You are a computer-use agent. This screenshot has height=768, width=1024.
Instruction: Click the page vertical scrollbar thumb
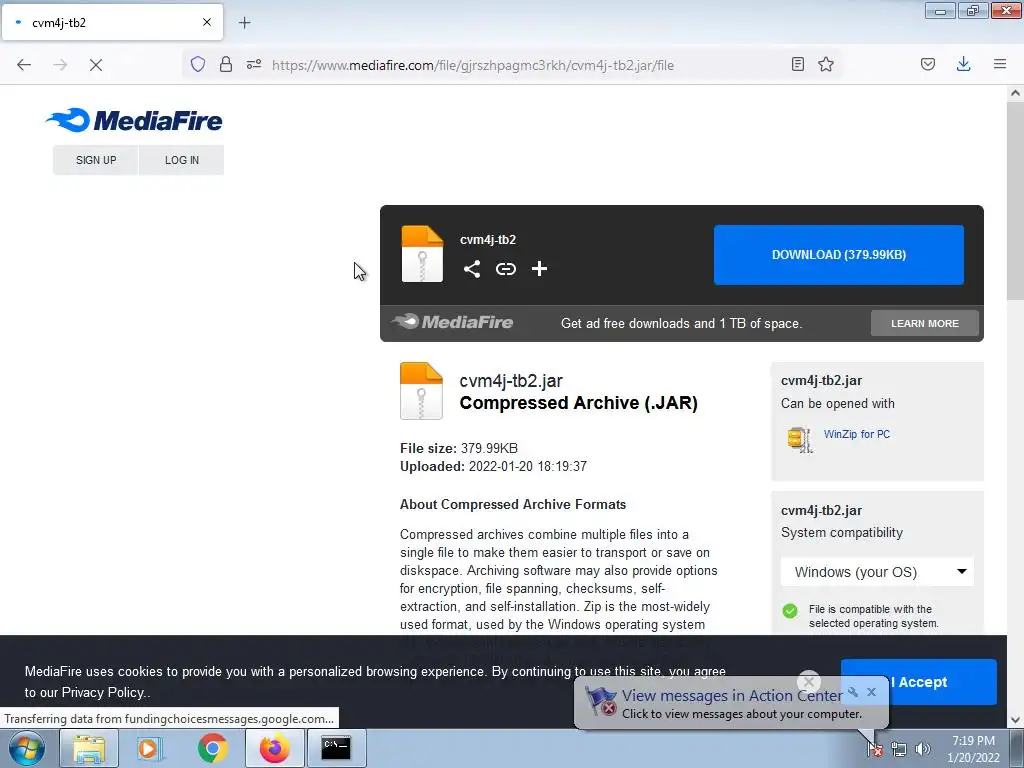(1015, 201)
